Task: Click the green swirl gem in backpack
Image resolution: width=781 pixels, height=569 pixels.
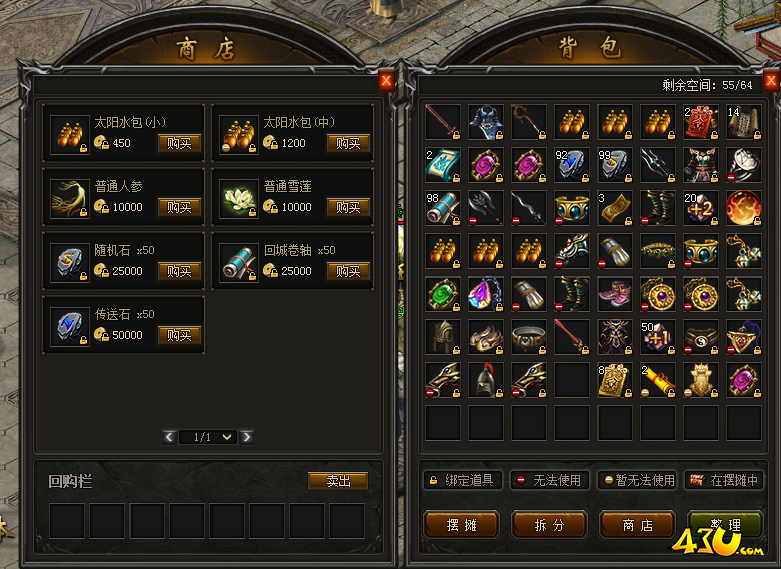Action: pos(443,294)
